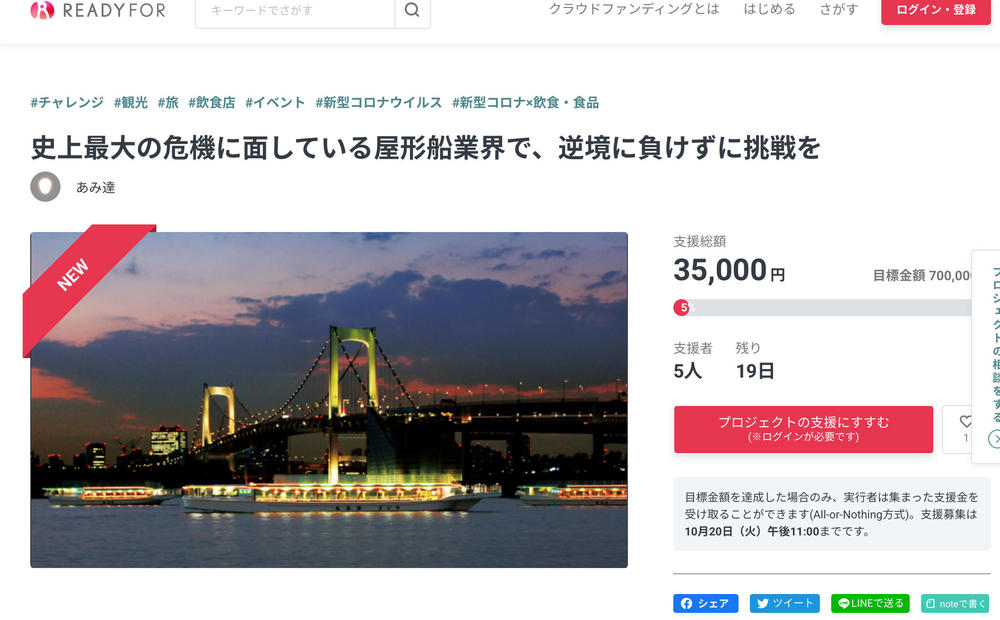Close the side consultation panel
1000x620 pixels.
994,439
